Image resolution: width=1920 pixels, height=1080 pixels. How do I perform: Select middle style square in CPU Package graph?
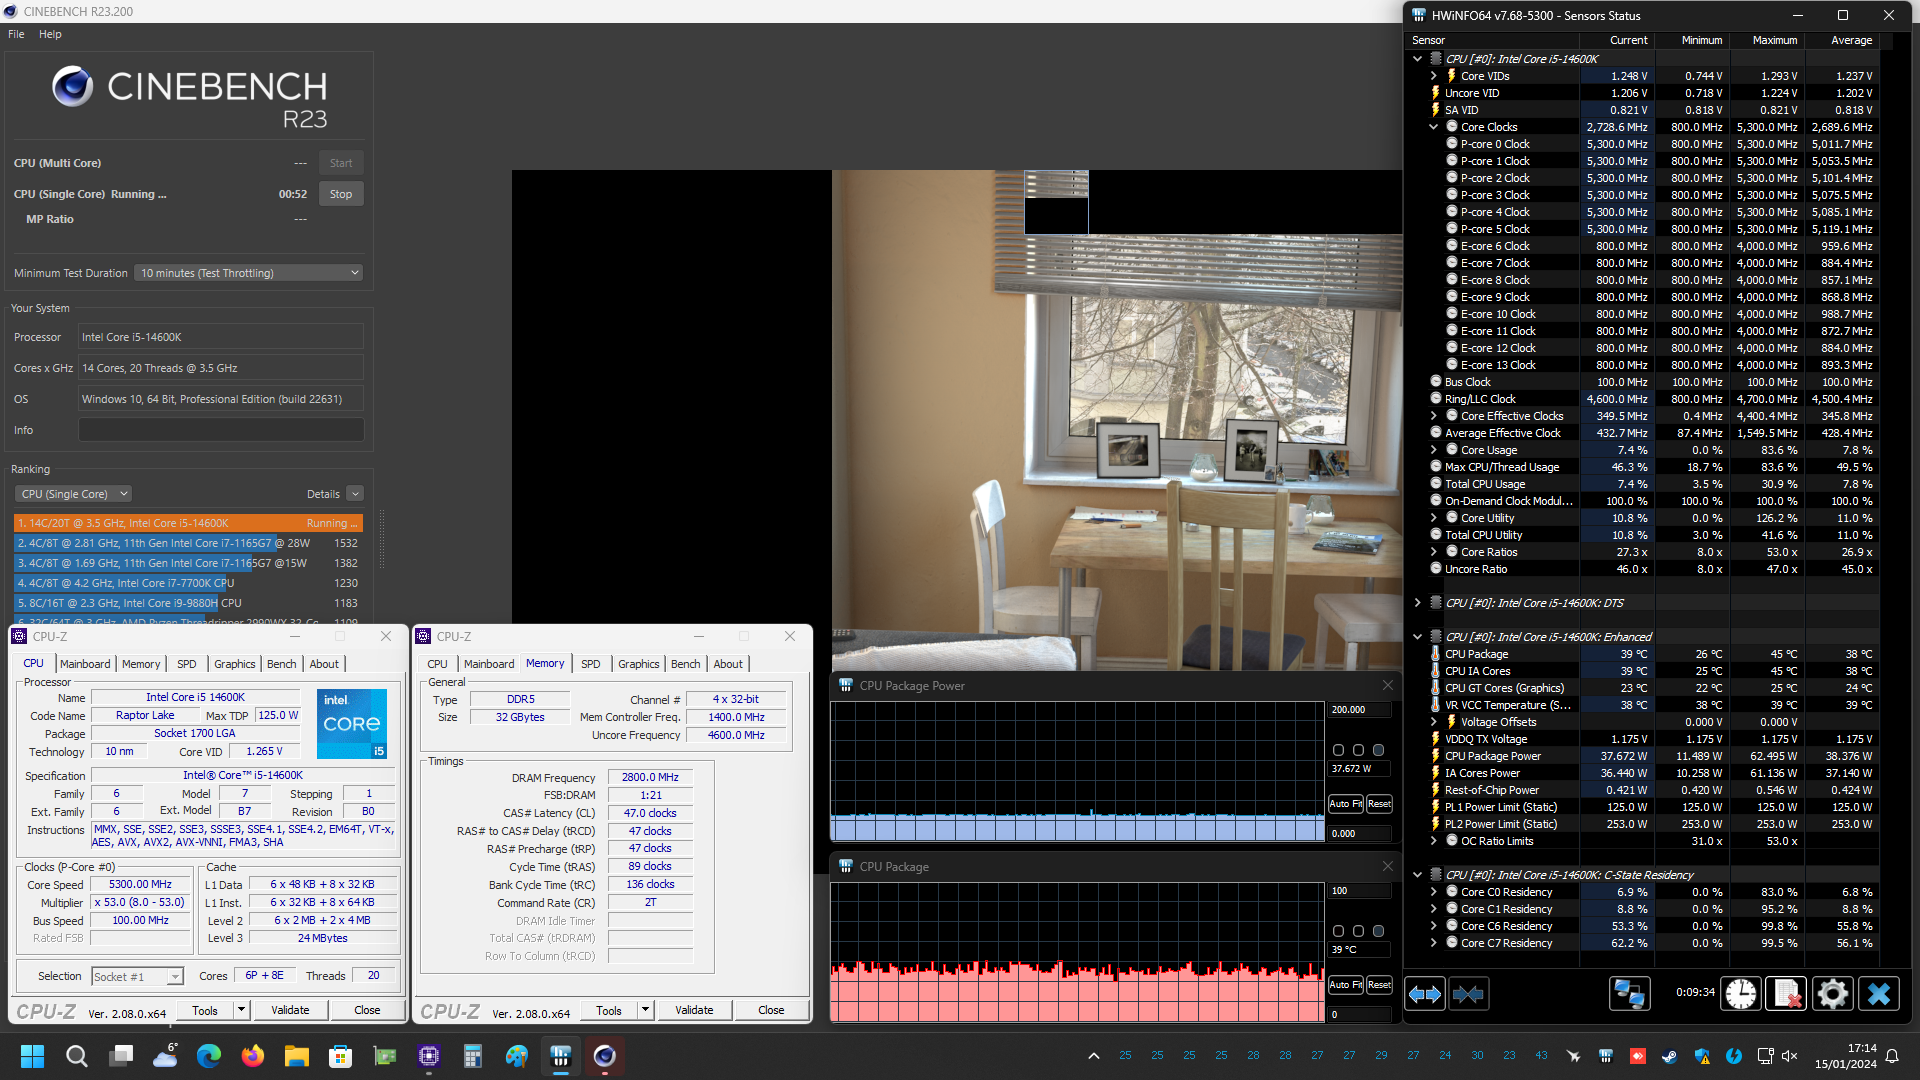click(x=1358, y=931)
